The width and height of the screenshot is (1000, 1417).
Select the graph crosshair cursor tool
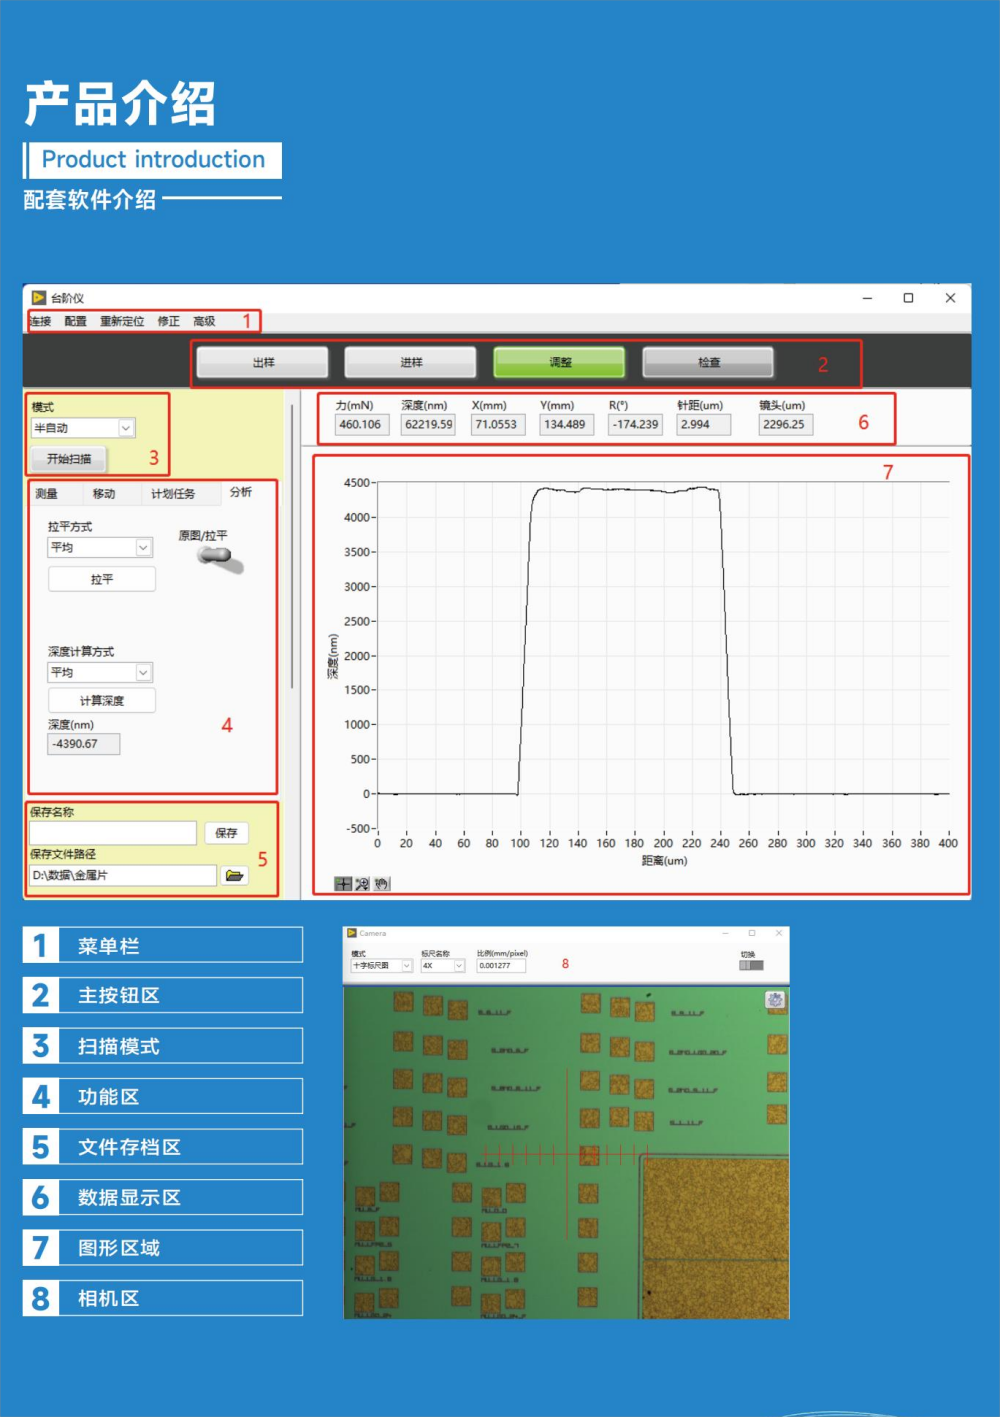pyautogui.click(x=343, y=884)
